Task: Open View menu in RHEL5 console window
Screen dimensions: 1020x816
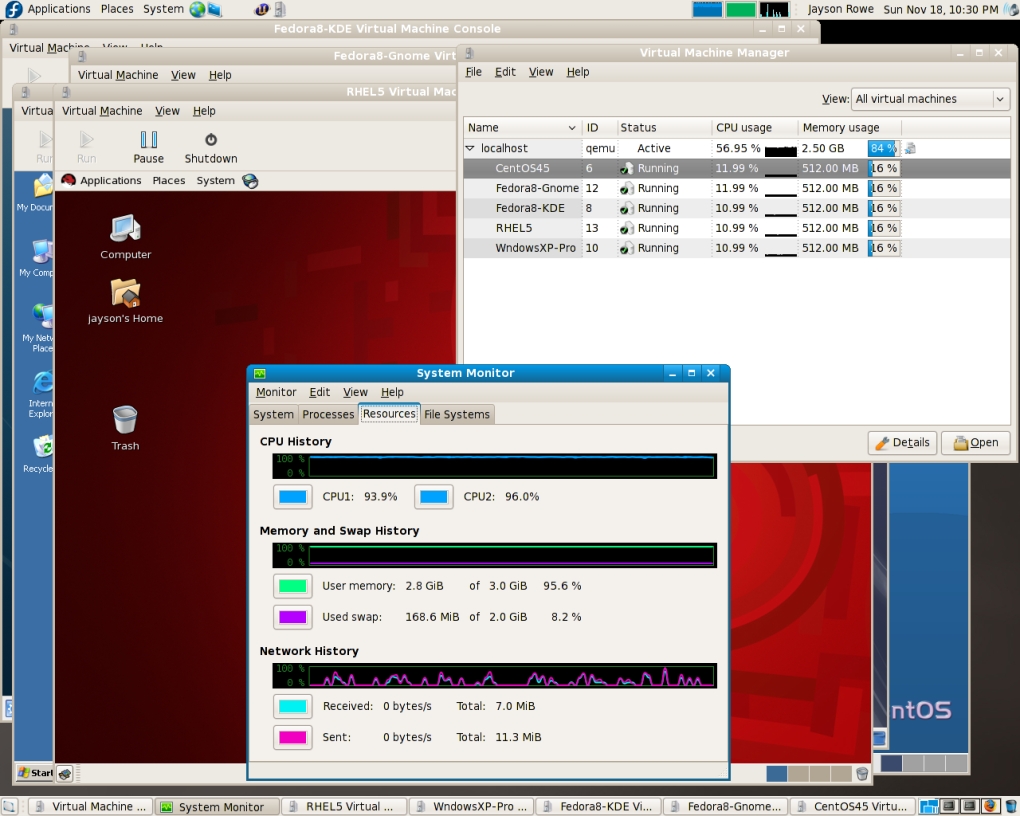Action: [167, 111]
